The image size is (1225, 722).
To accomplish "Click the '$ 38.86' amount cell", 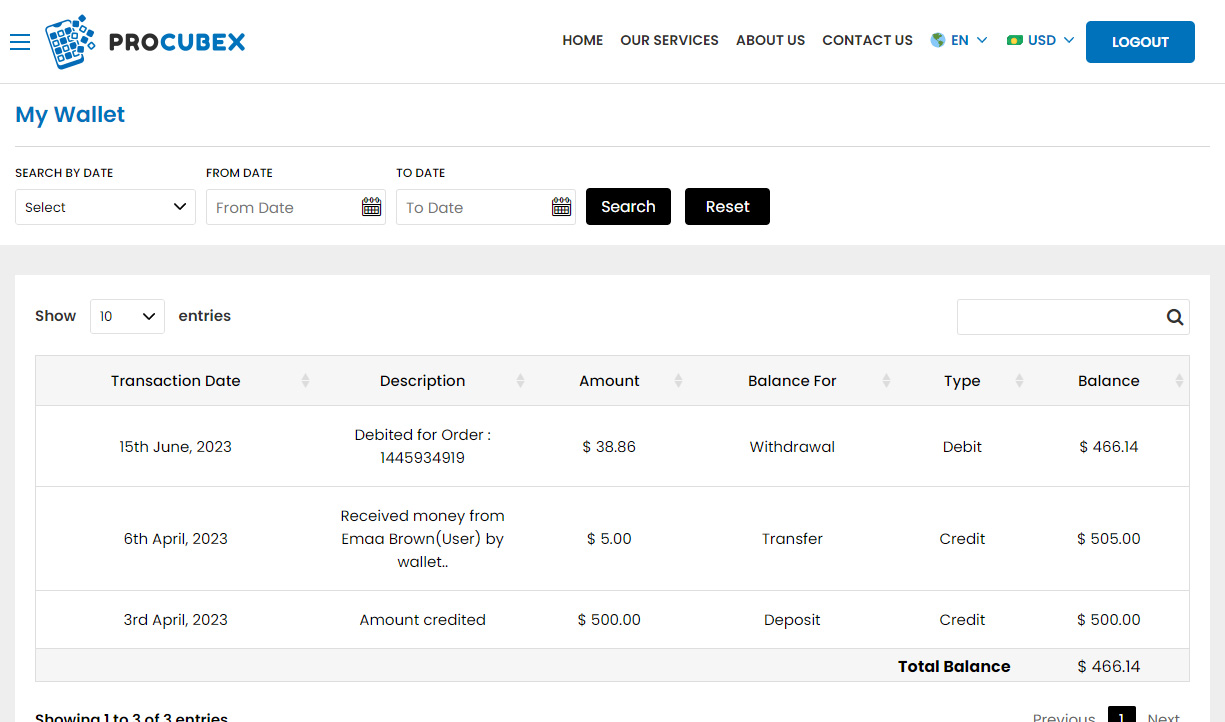I will pyautogui.click(x=609, y=447).
